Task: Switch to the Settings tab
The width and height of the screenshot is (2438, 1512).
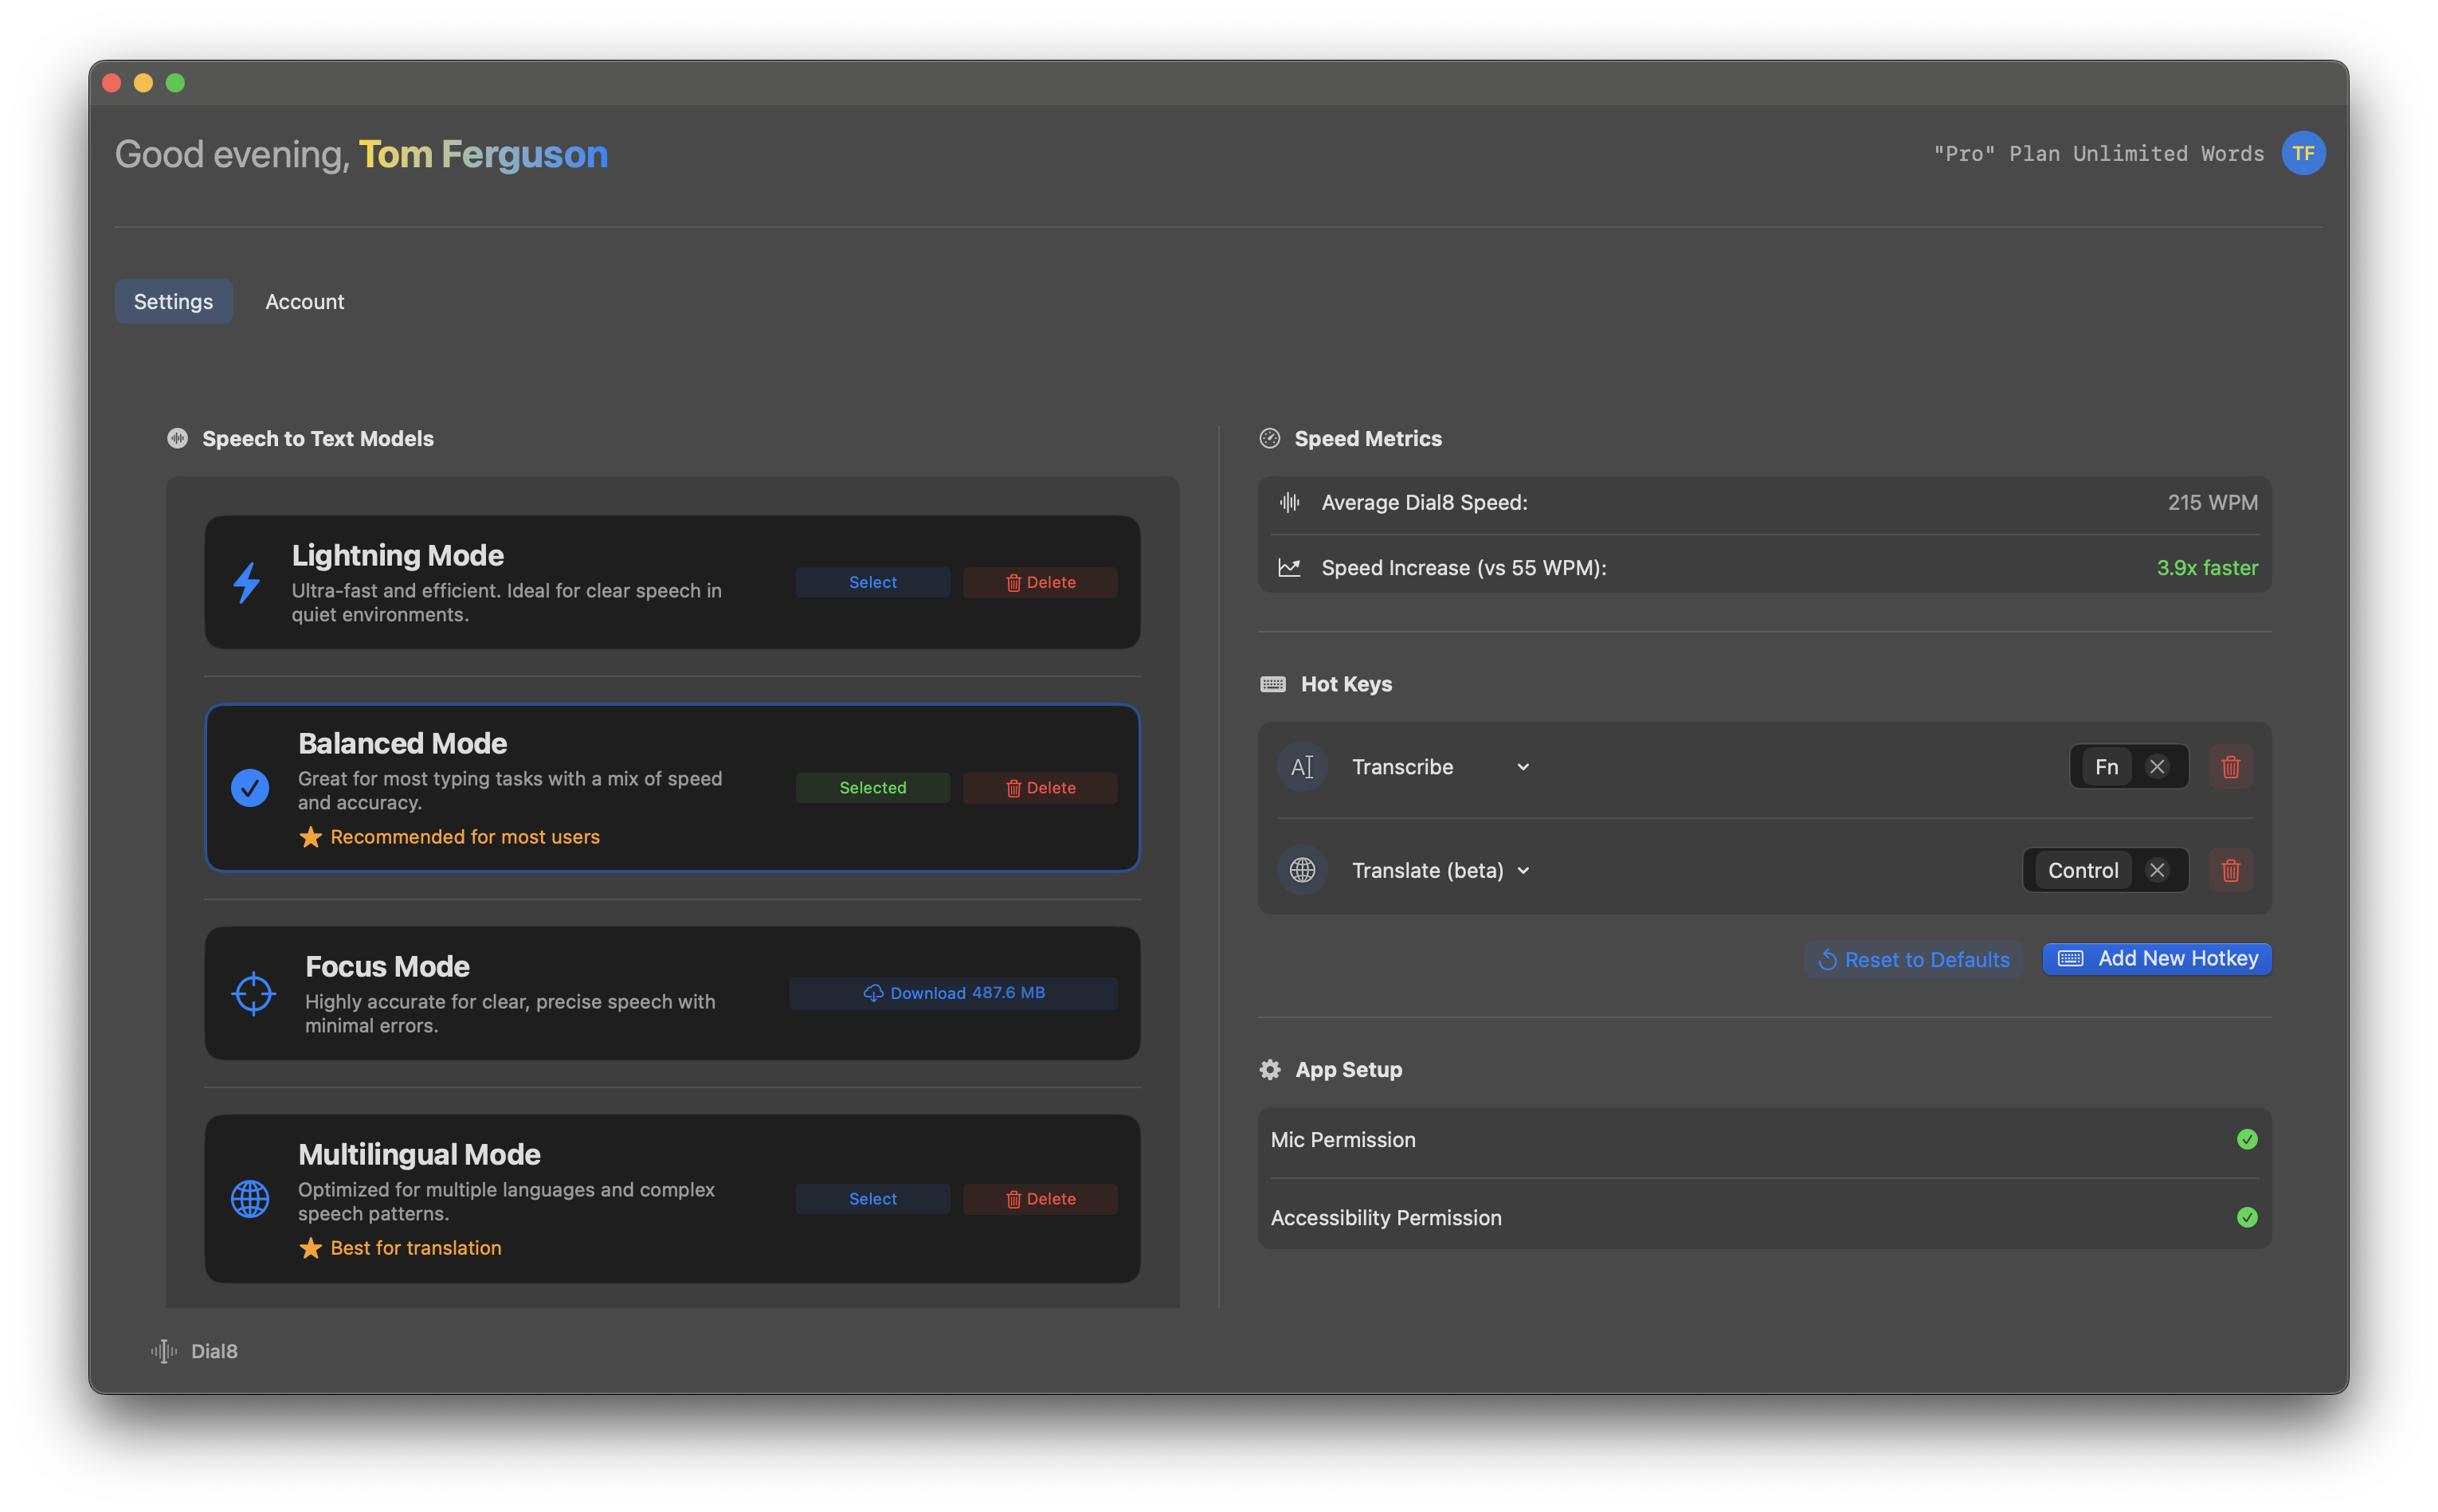Action: coord(173,301)
